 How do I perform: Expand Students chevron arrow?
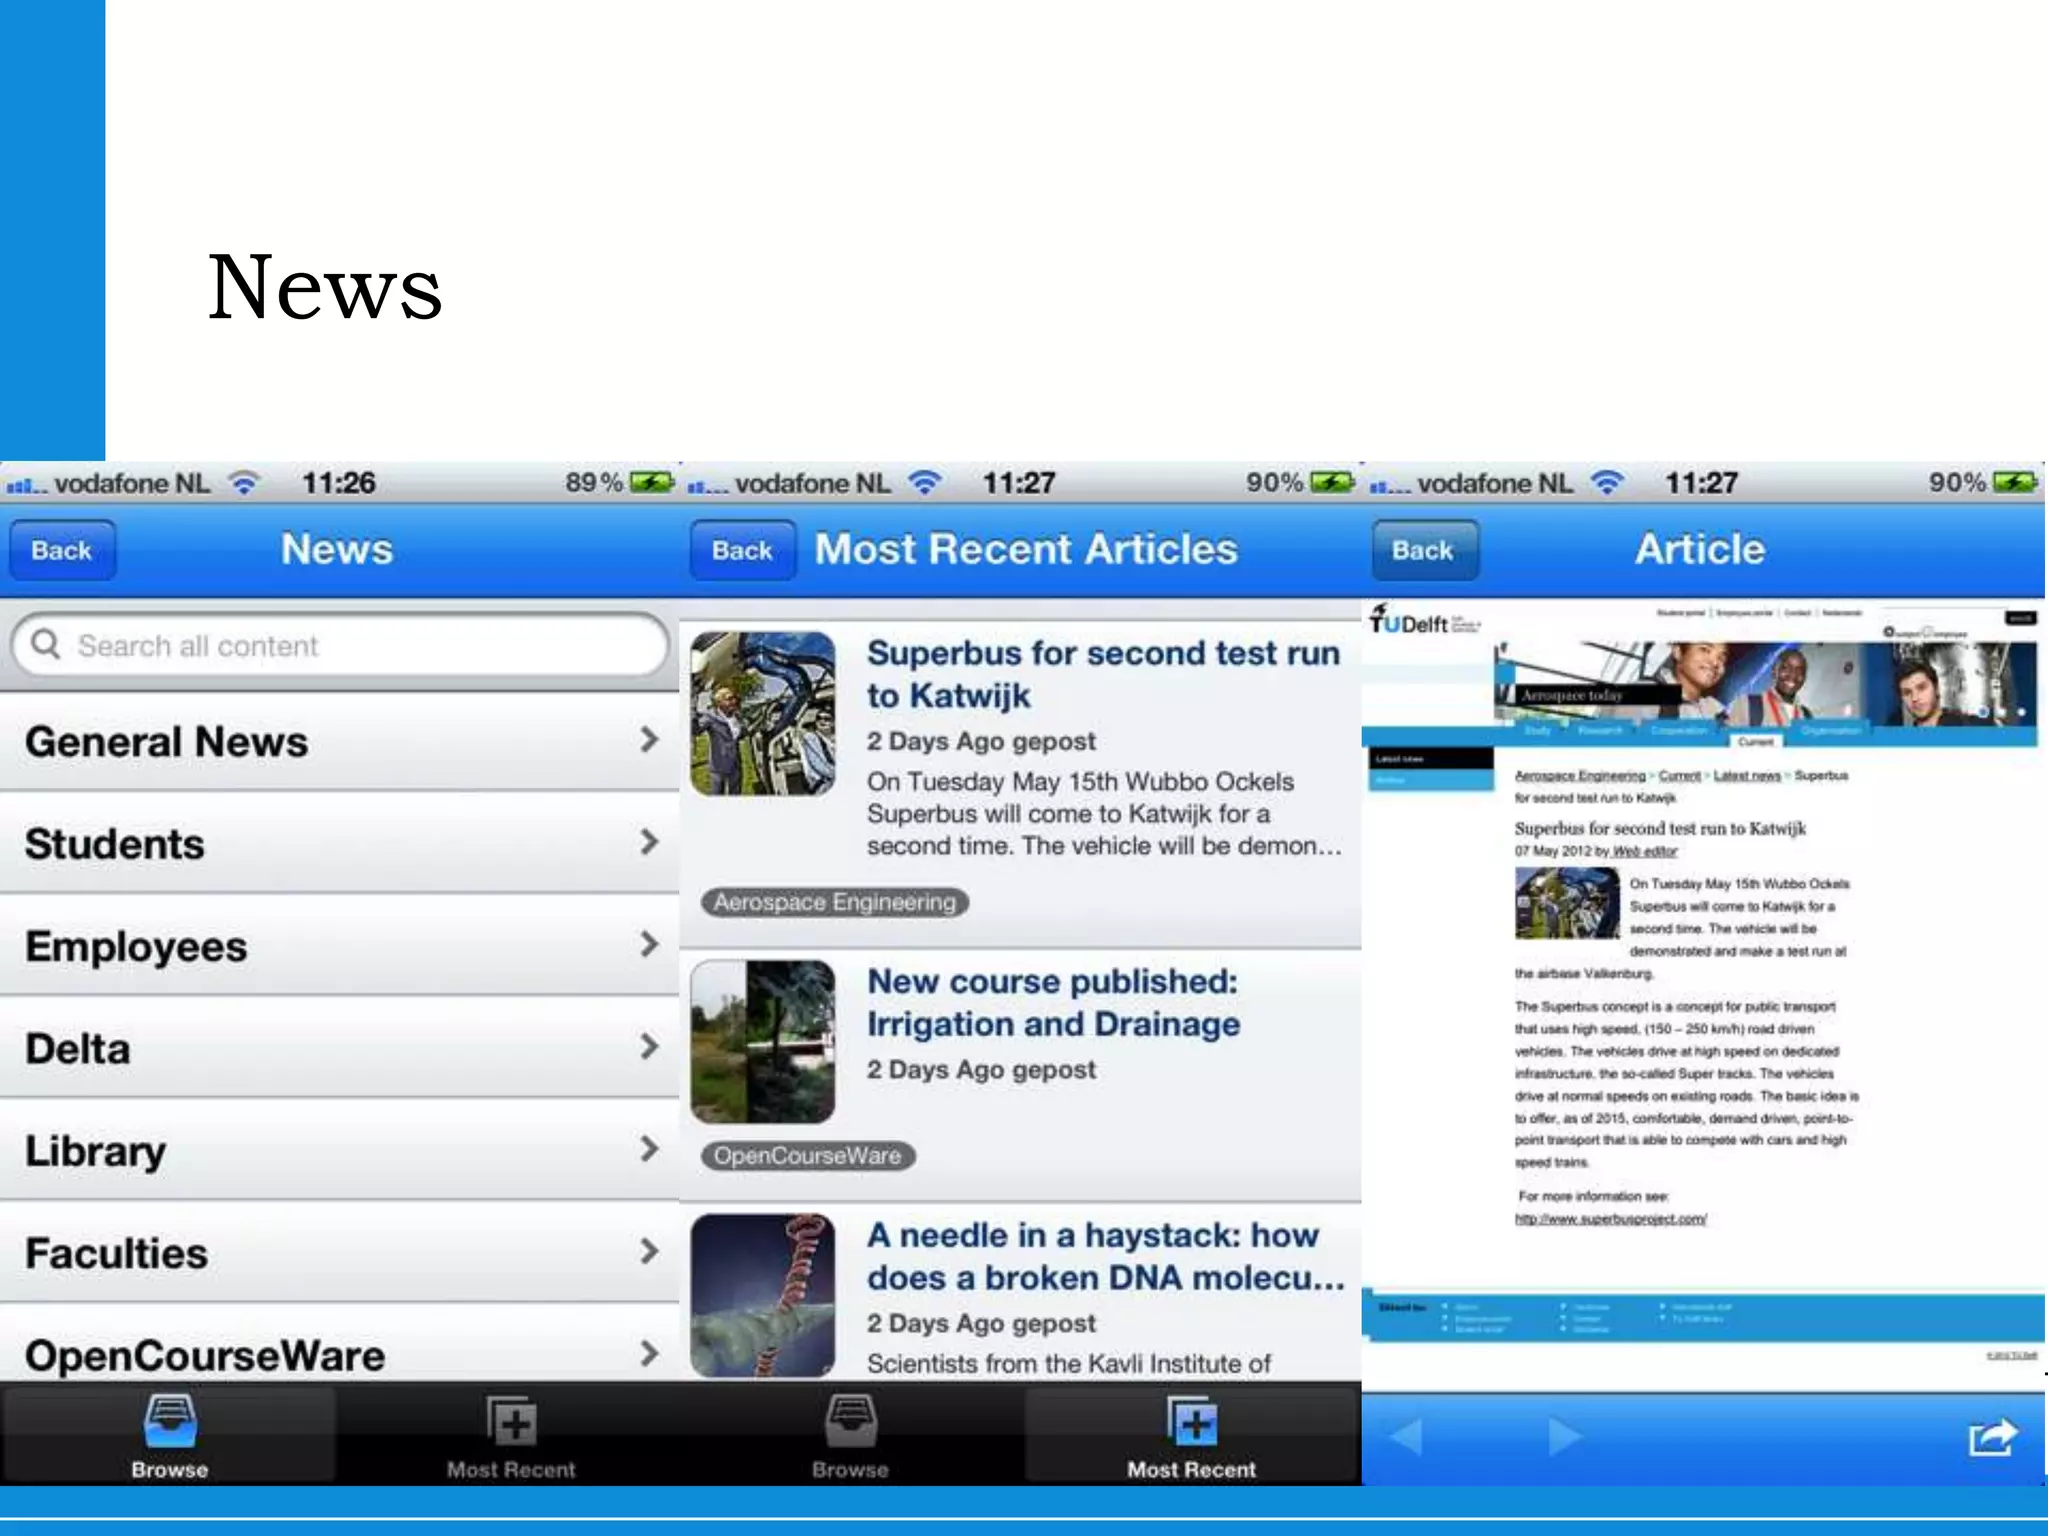(x=649, y=842)
